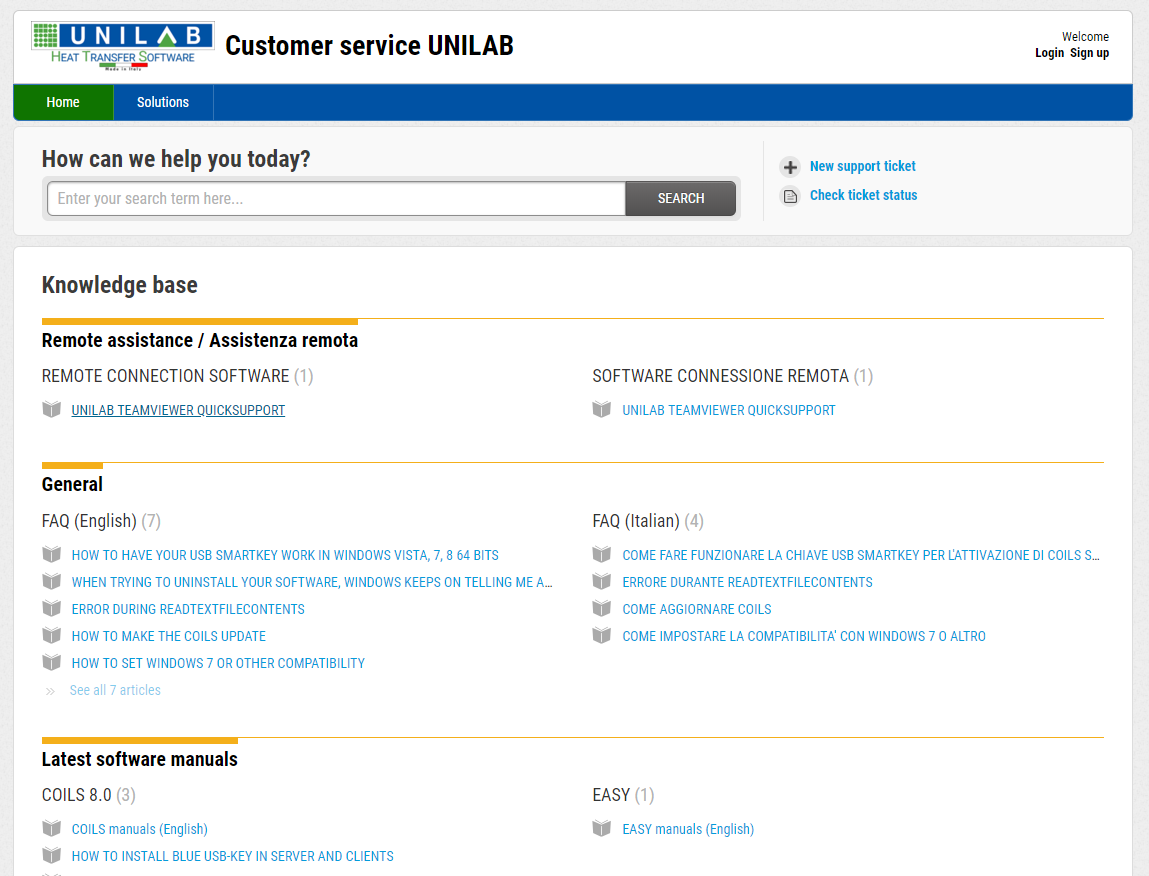The width and height of the screenshot is (1149, 876).
Task: Click book icon next to uninstall your software article
Action: (51, 581)
